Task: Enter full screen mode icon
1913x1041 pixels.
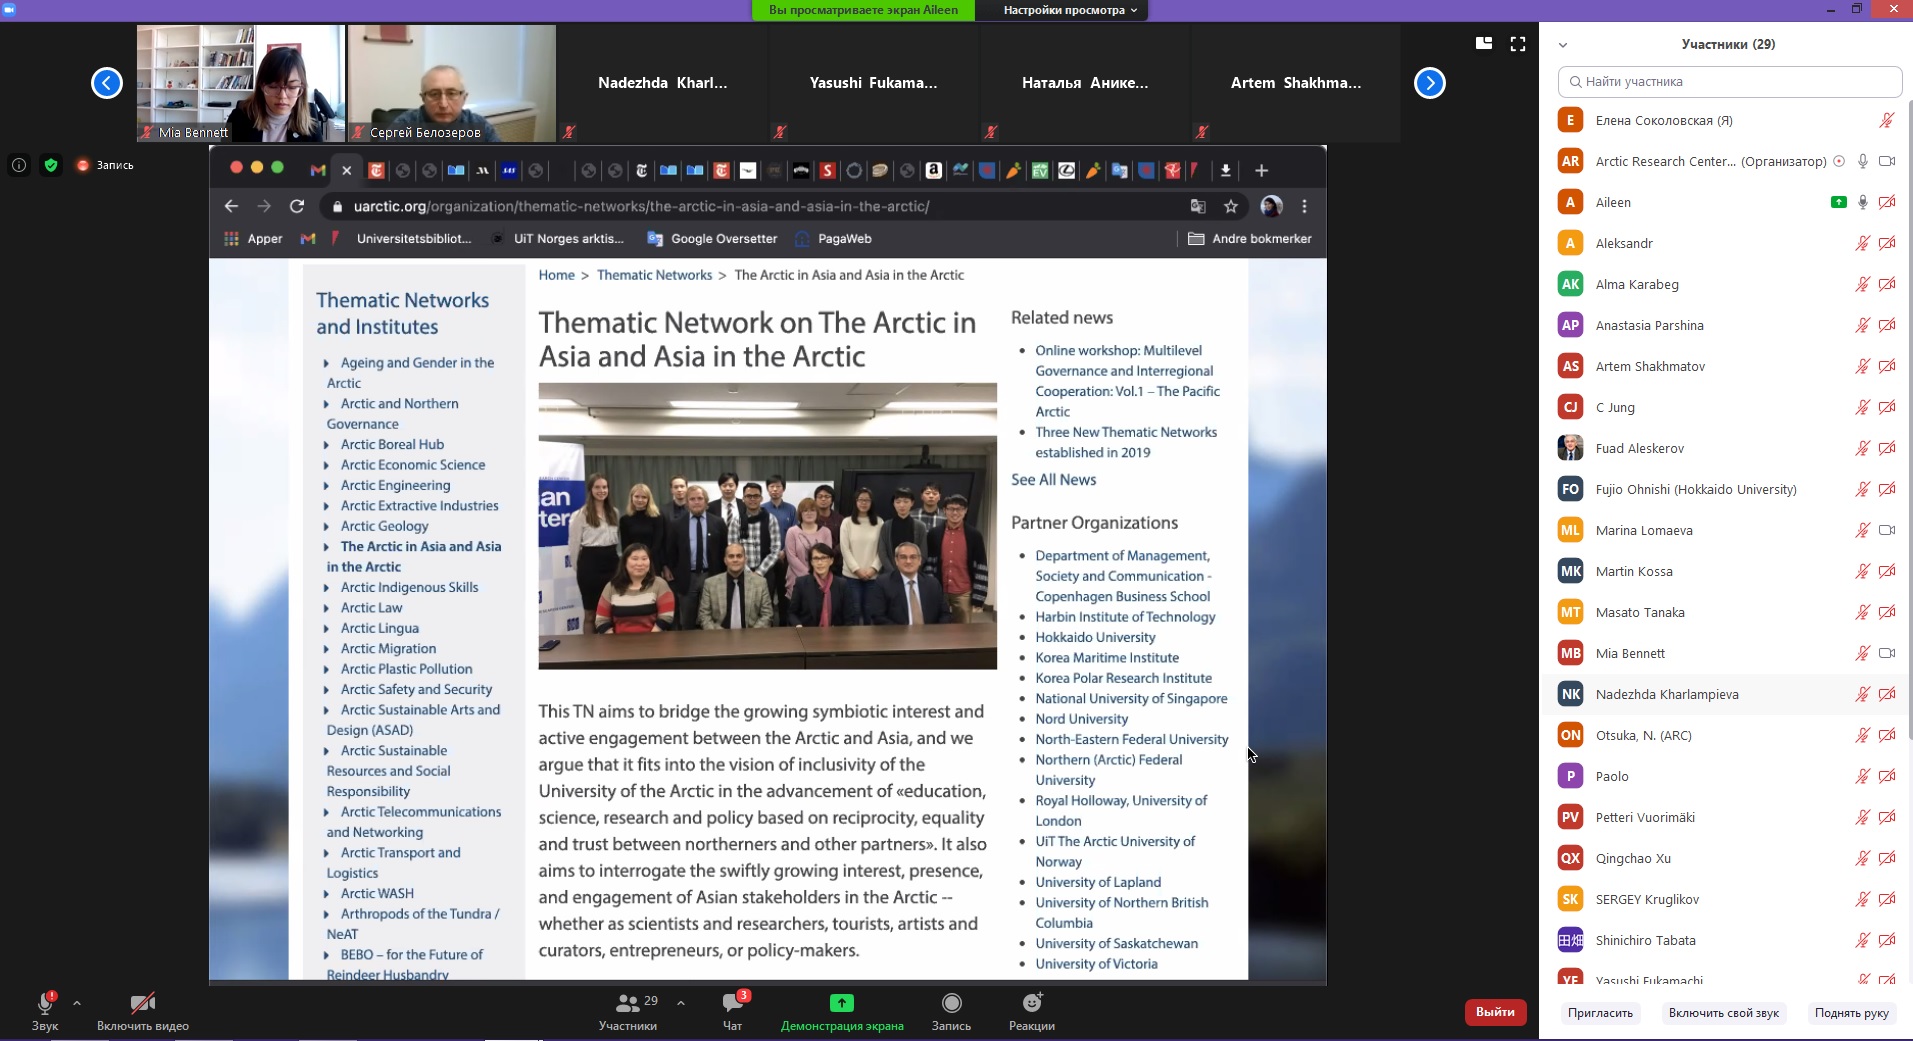Action: tap(1518, 44)
